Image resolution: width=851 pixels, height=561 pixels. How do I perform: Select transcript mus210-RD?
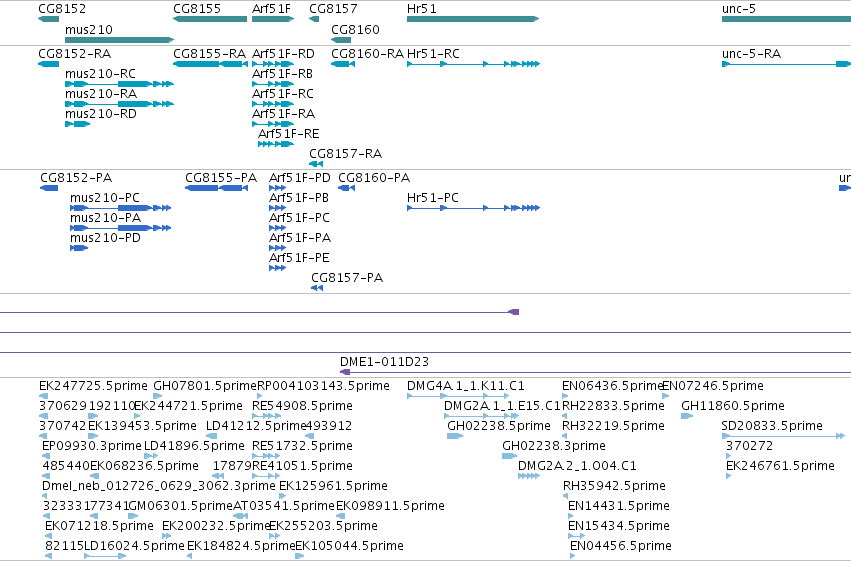101,114
